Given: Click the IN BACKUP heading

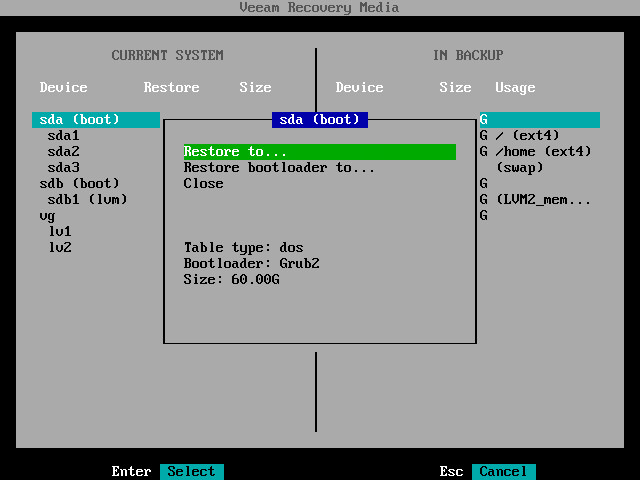Looking at the screenshot, I should (468, 55).
